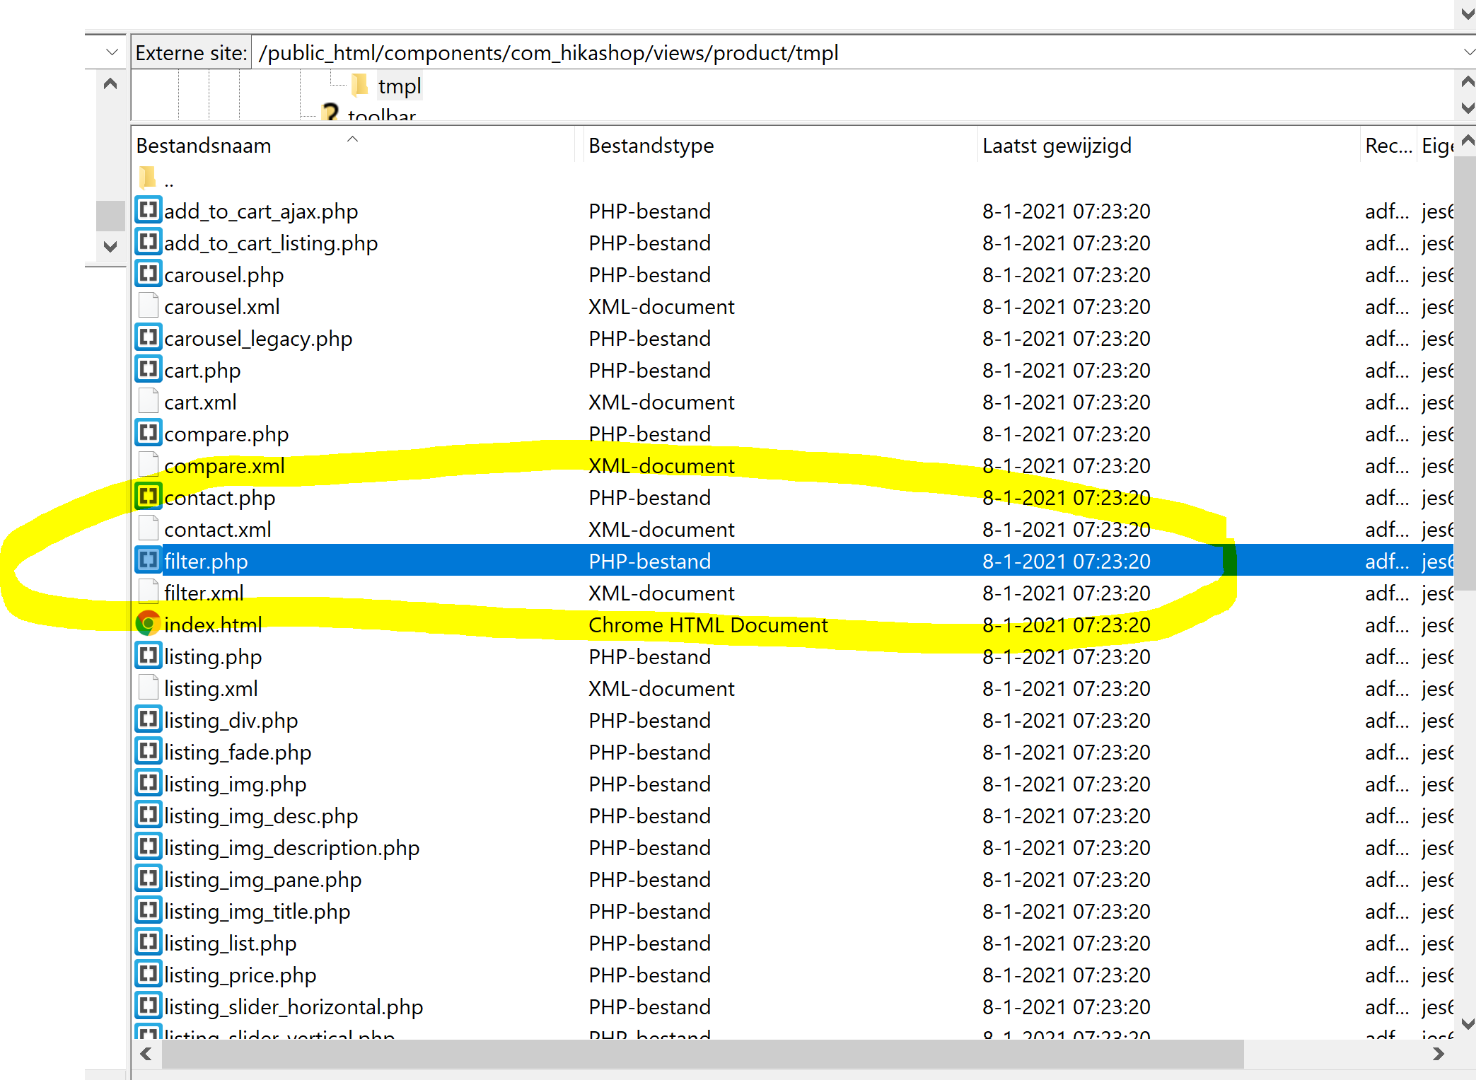
Task: Click the file list vertical scrollbar thumb
Action: [x=1467, y=374]
